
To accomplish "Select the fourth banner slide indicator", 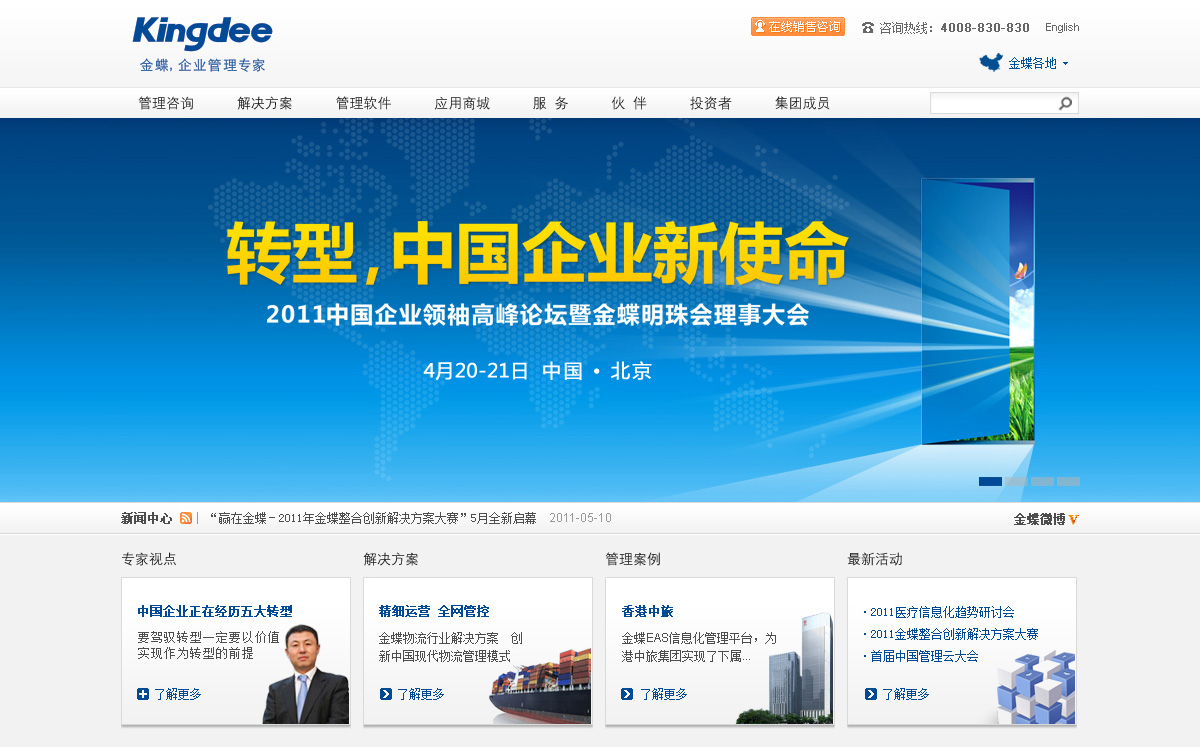I will 1068,481.
